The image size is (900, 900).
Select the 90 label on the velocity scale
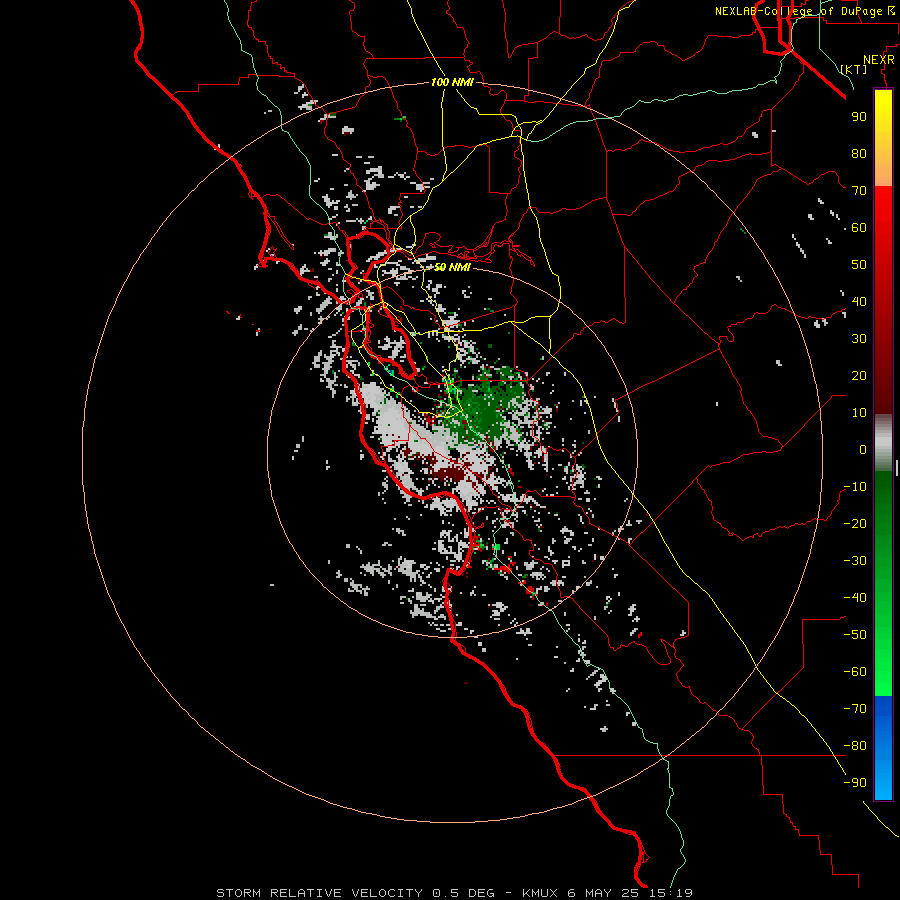[x=859, y=117]
